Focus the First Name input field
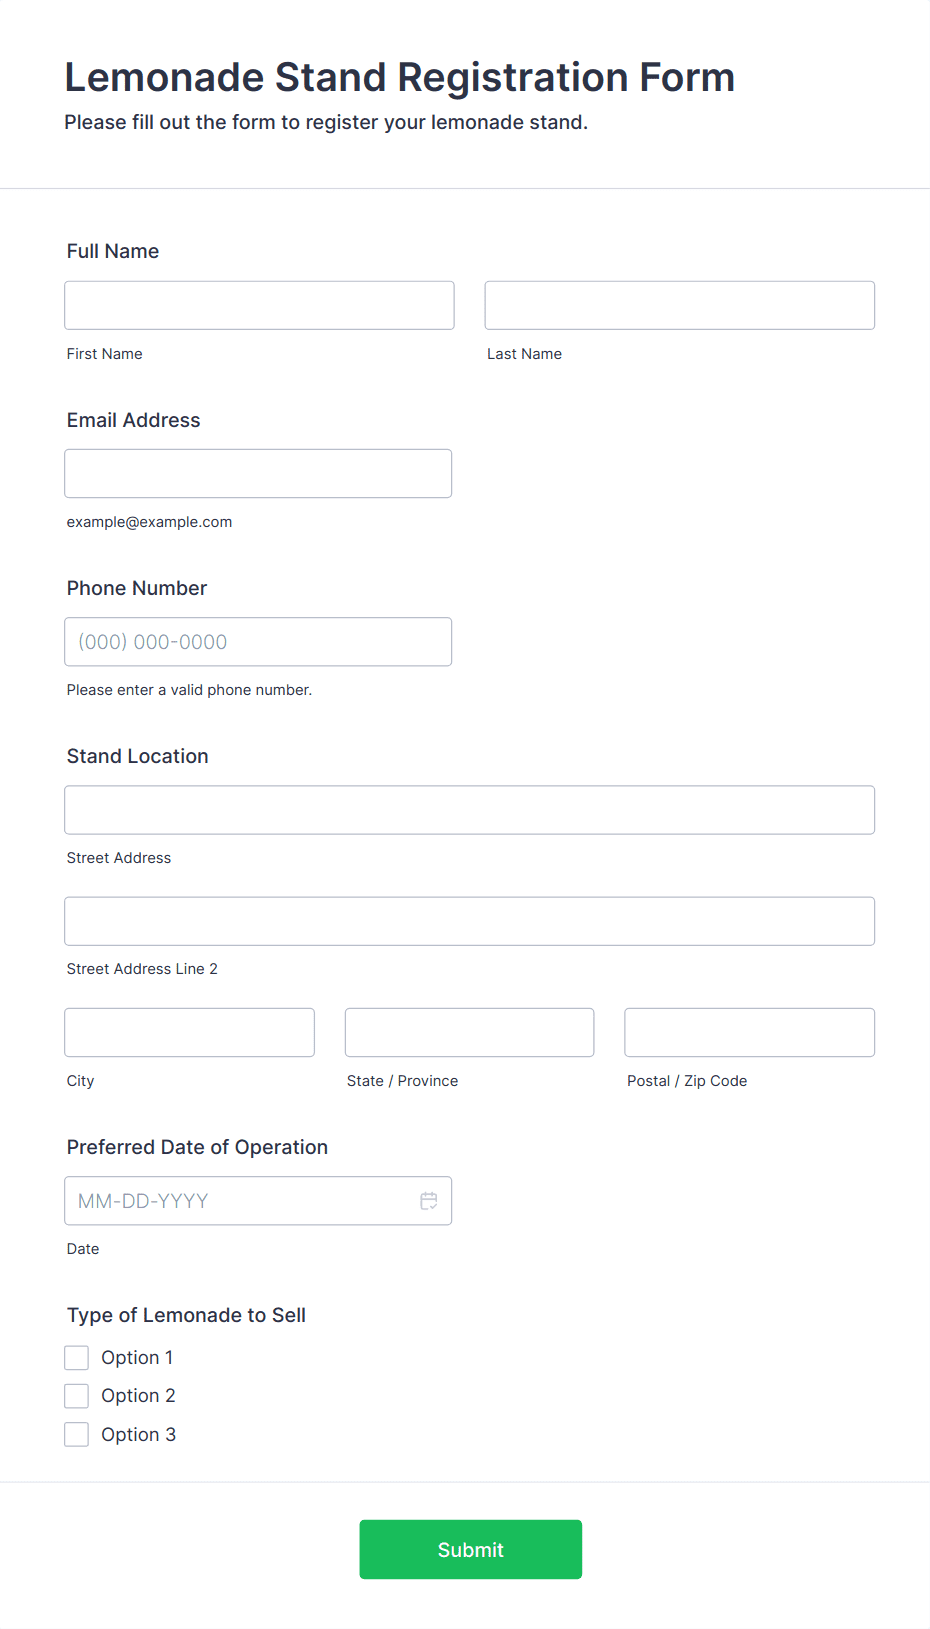This screenshot has height=1629, width=930. [x=259, y=305]
